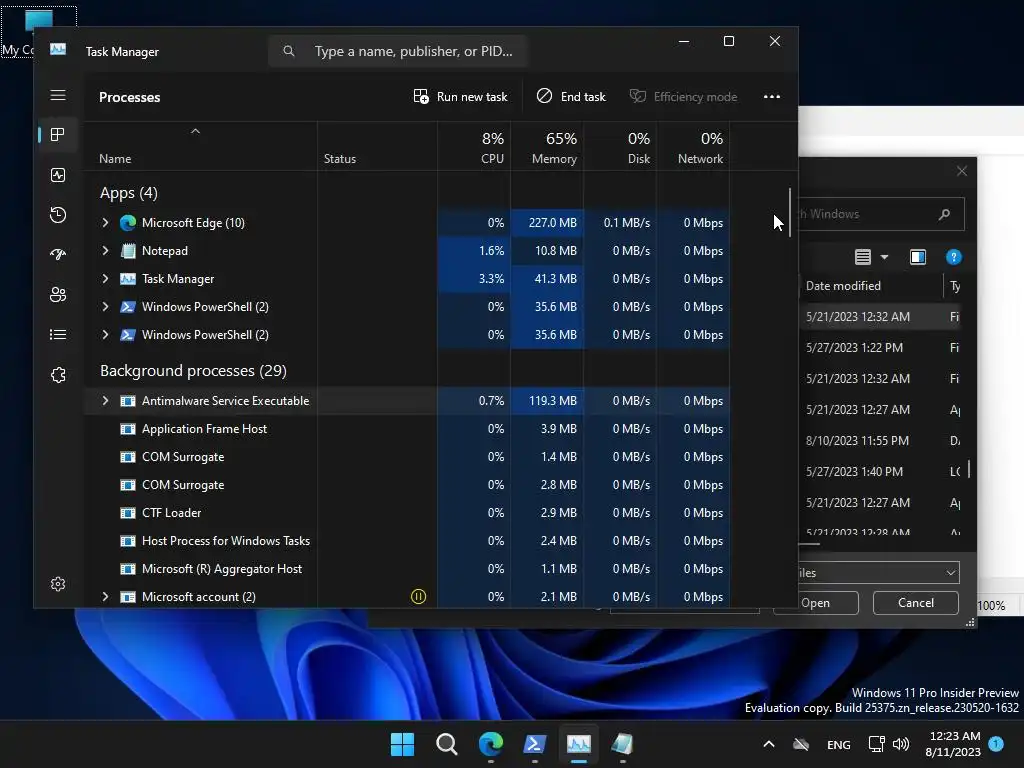Screen dimensions: 1024x768
Task: Close the file dialog
Action: [x=962, y=171]
